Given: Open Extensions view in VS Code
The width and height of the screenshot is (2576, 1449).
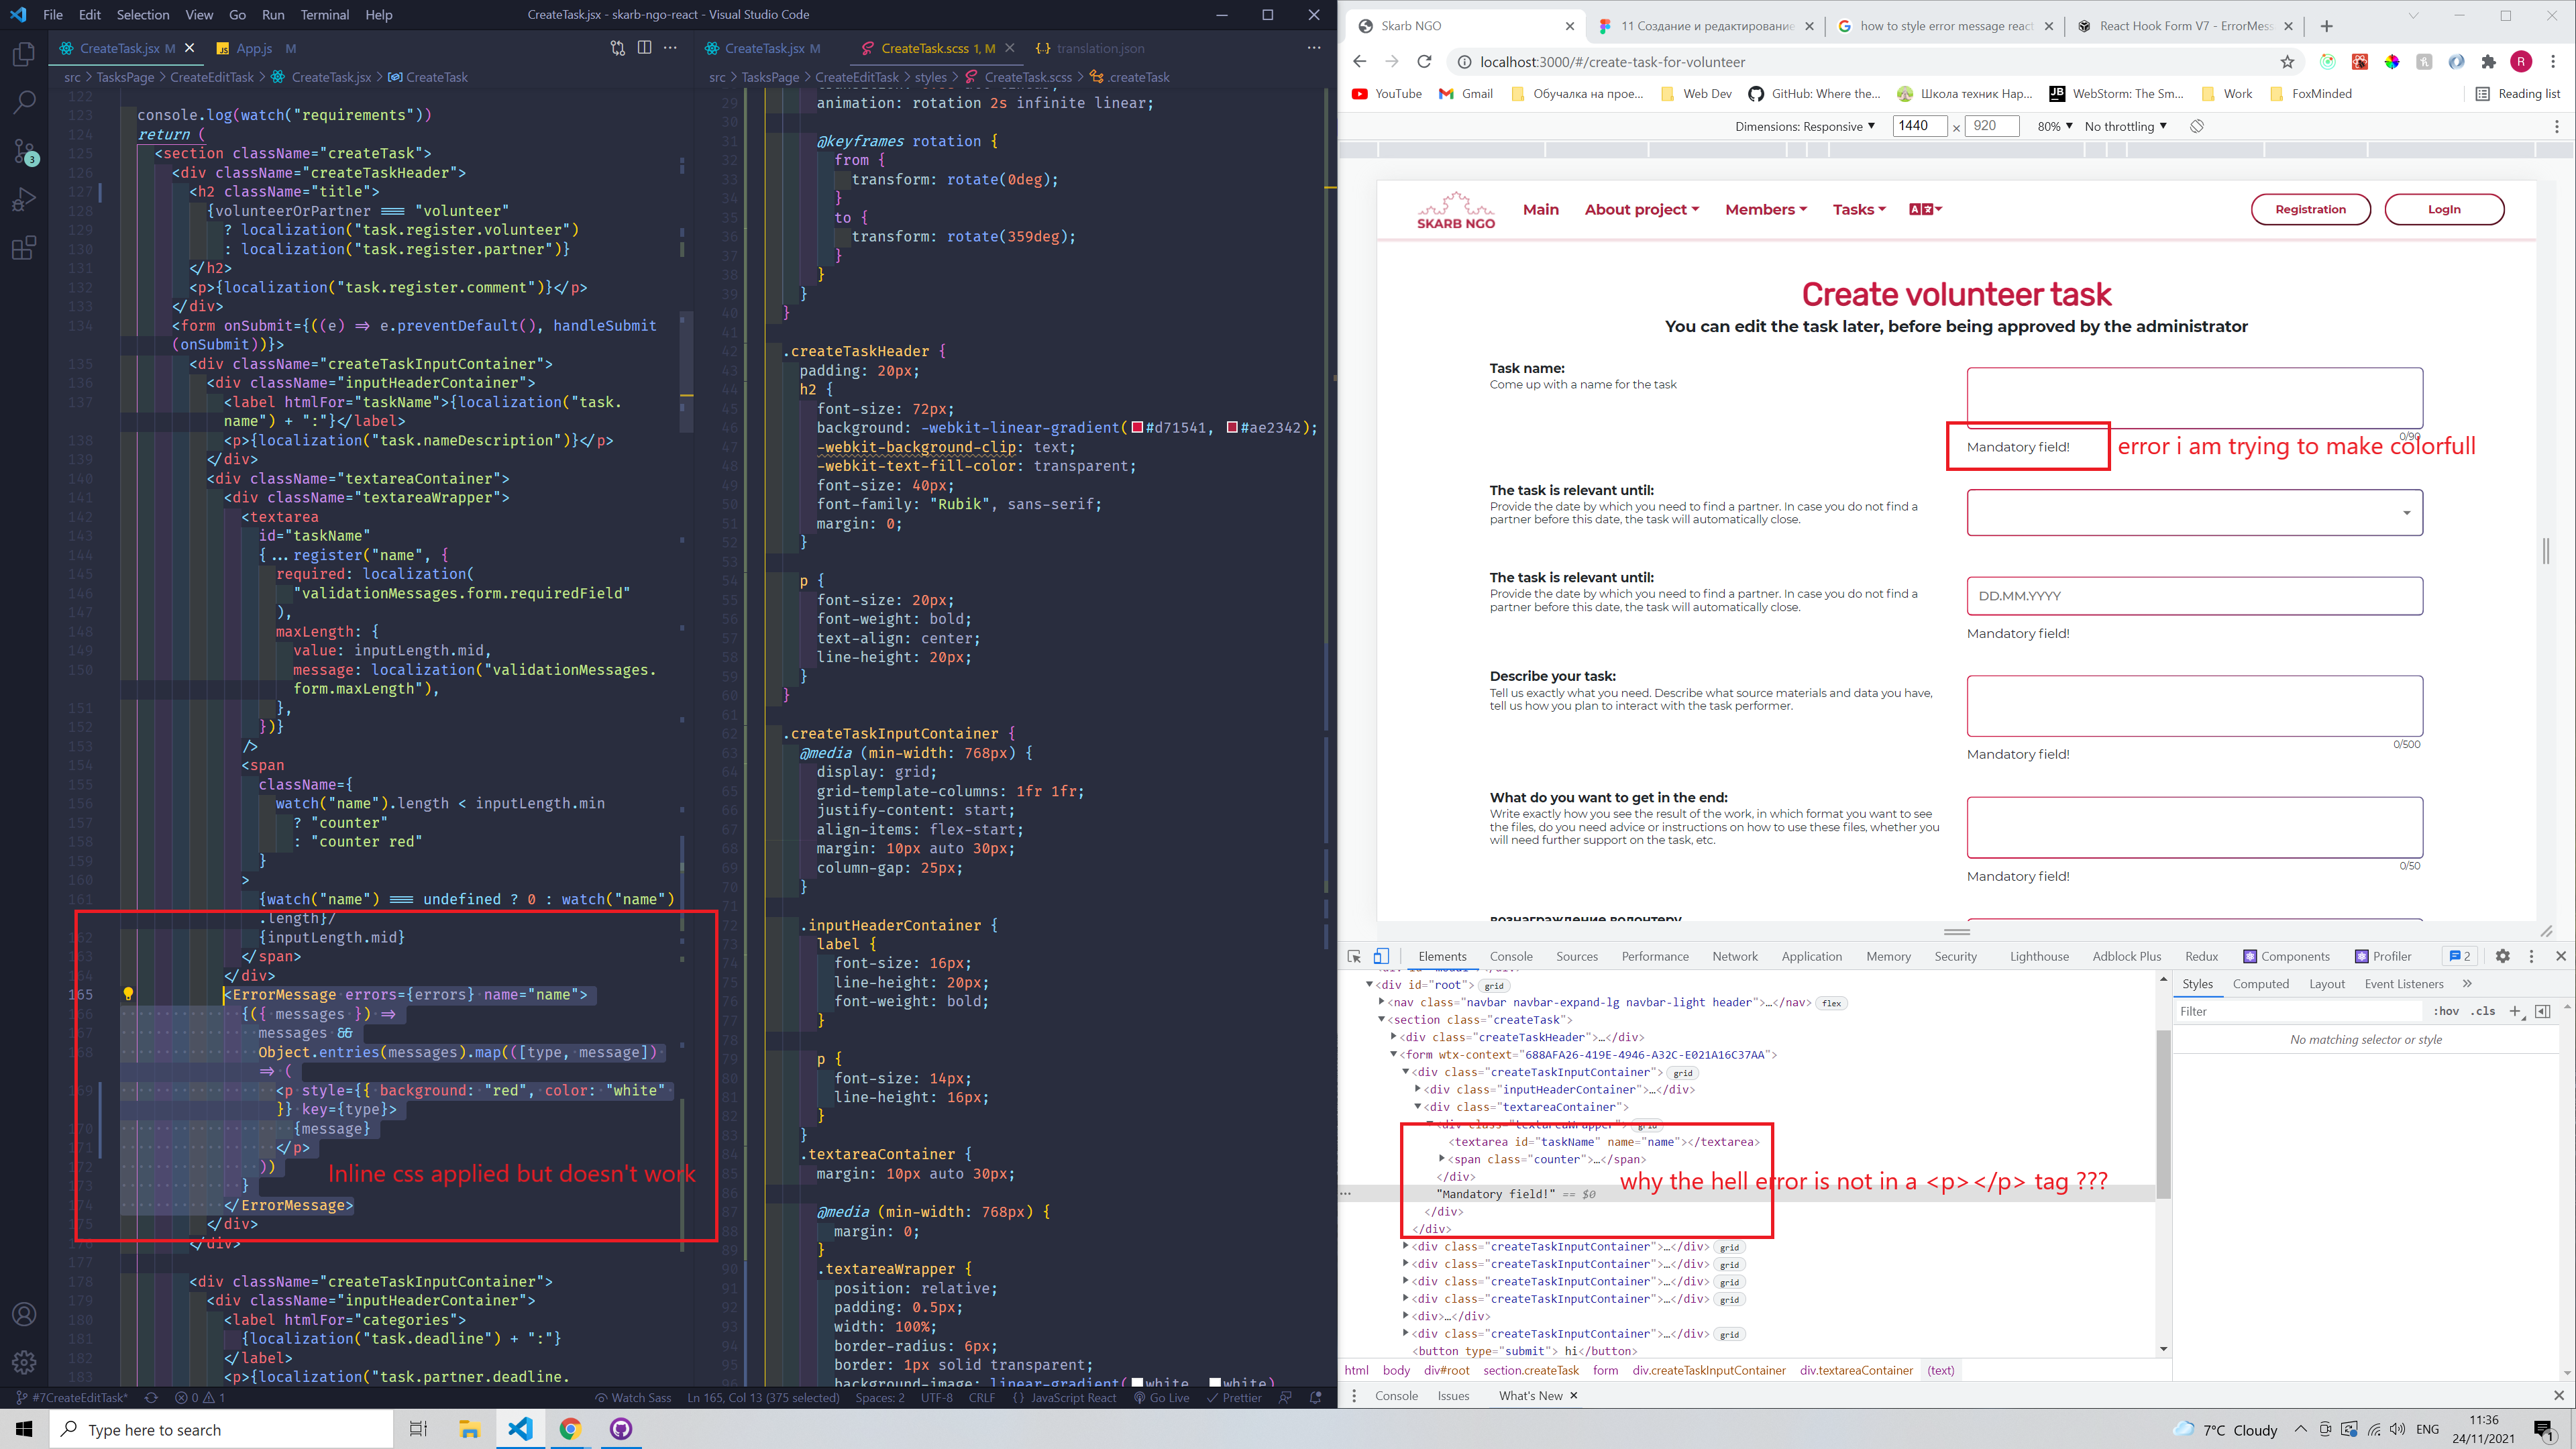Looking at the screenshot, I should click(24, 247).
